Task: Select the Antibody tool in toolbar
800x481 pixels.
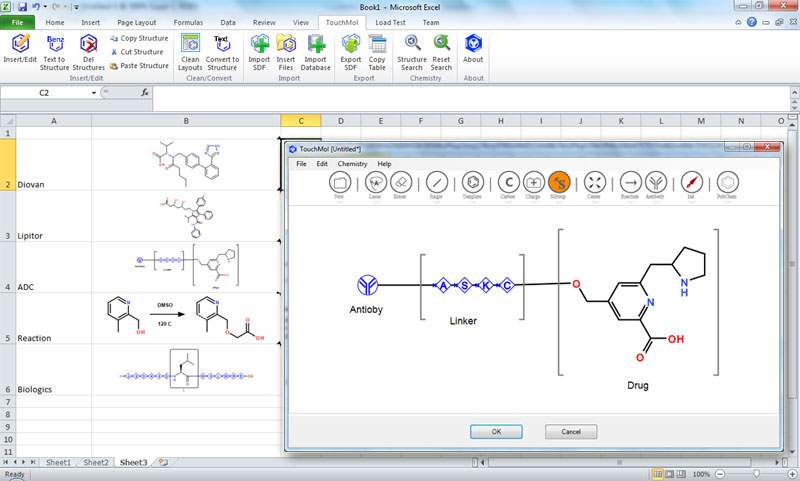Action: pos(656,182)
